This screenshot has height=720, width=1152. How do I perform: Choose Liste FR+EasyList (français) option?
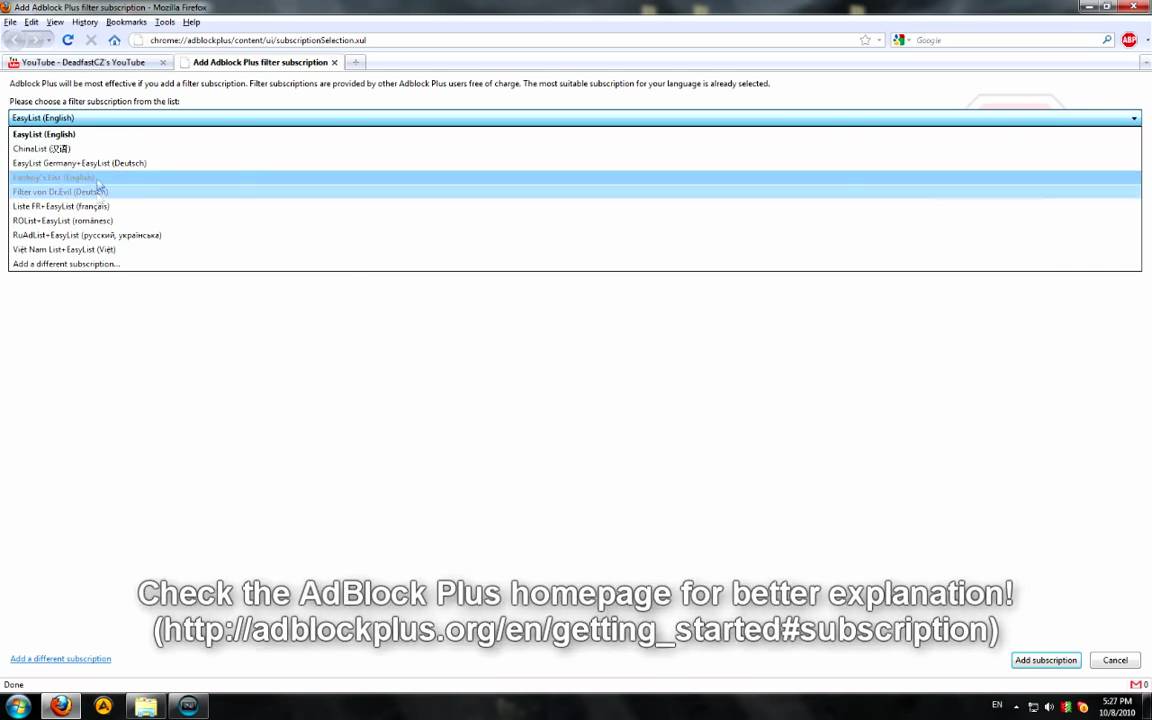click(575, 206)
